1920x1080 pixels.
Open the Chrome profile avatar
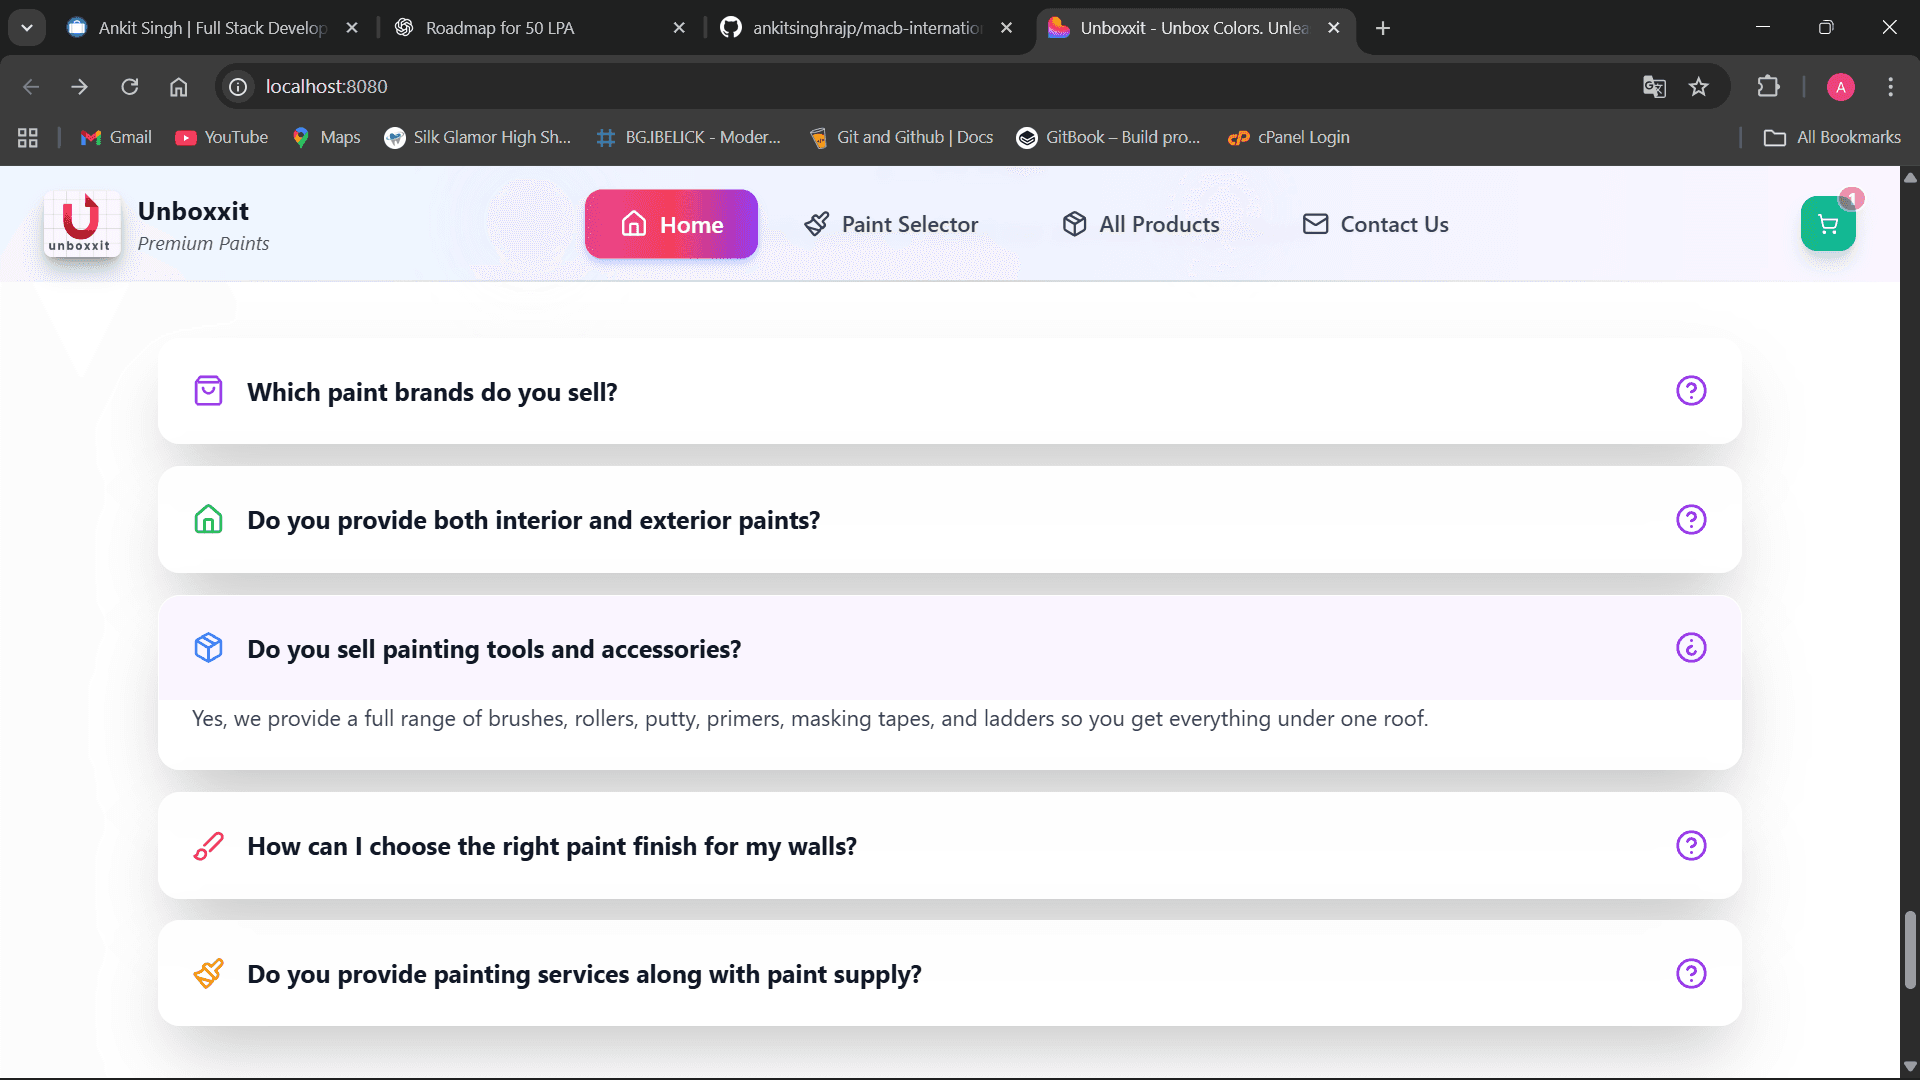point(1840,87)
